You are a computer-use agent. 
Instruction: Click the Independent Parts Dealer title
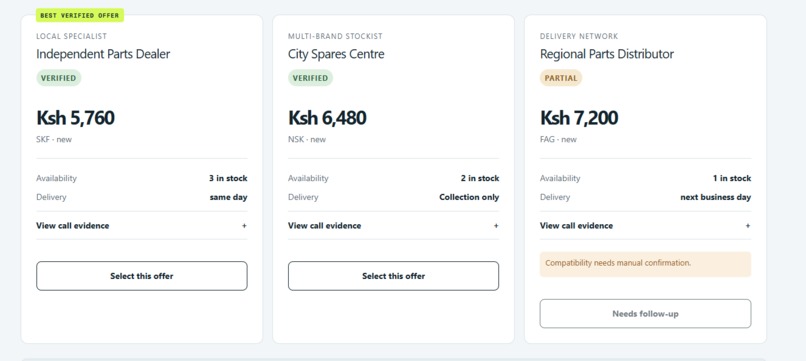click(103, 54)
